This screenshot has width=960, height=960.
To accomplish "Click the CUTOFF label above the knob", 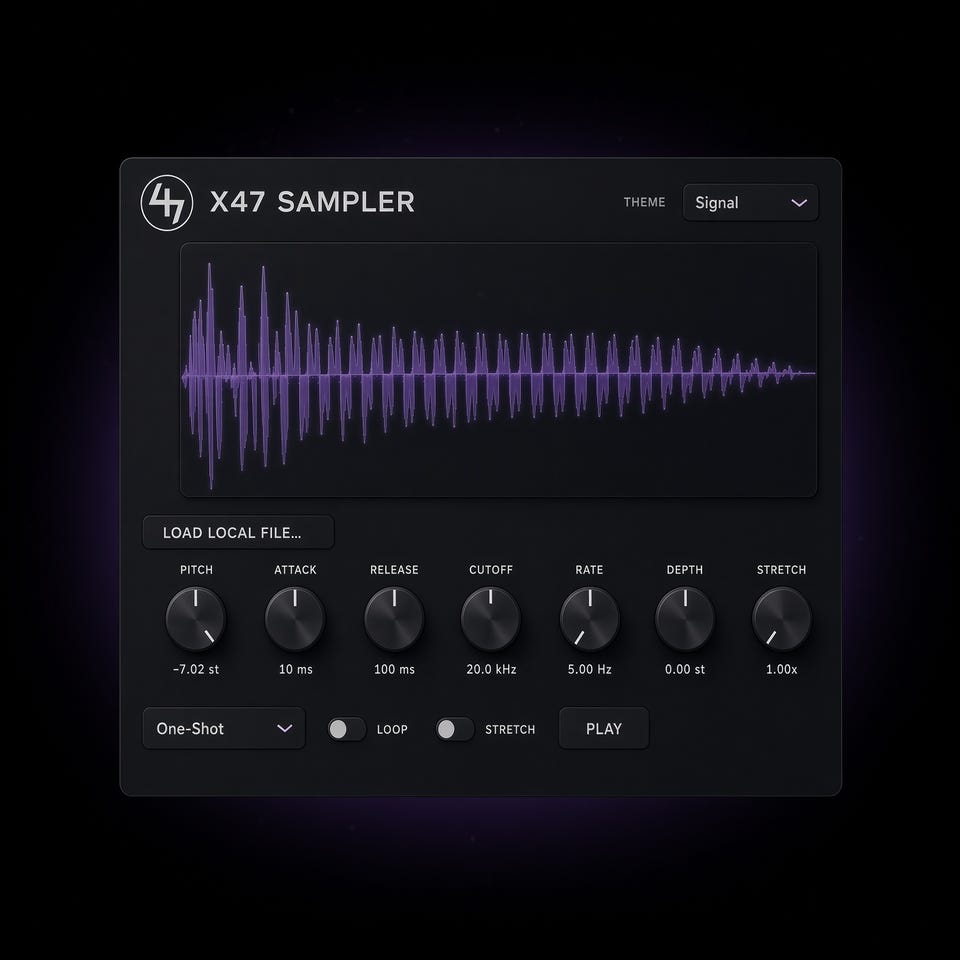I will pos(491,569).
